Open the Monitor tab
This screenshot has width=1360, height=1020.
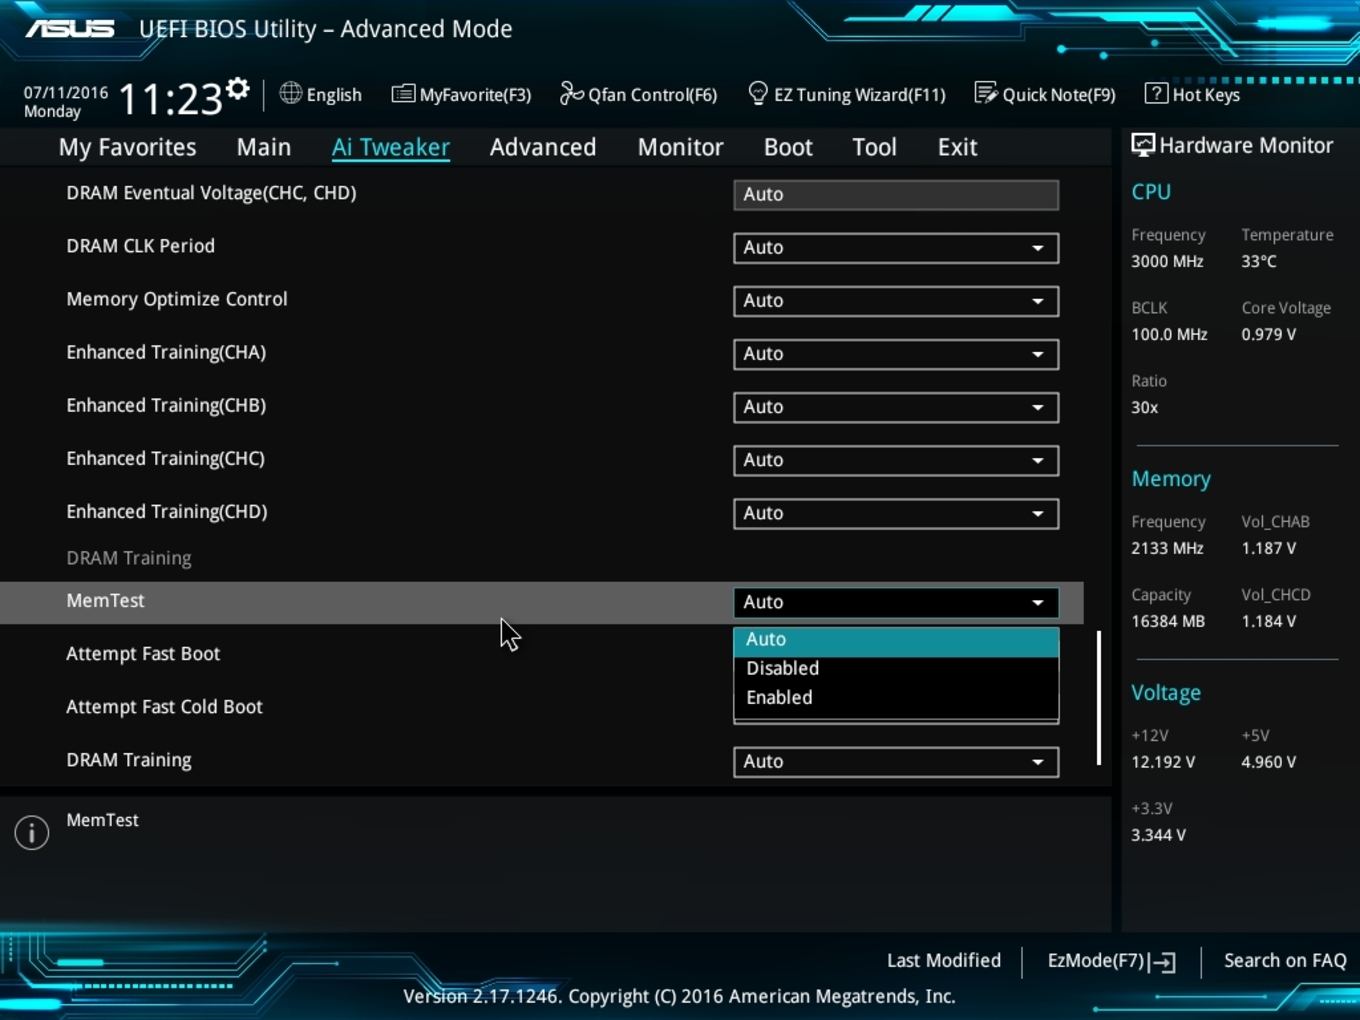681,147
